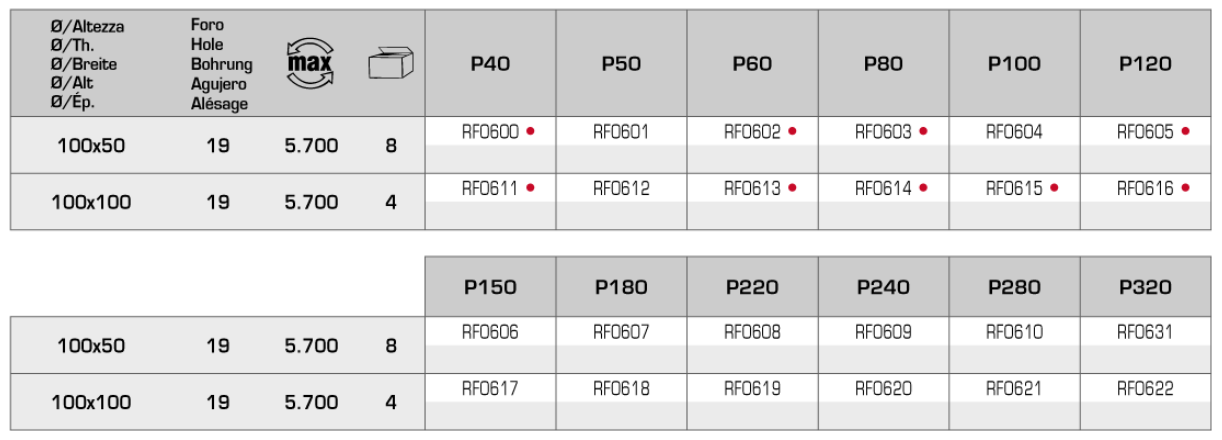Click the red dot beside RF0616

[x=1185, y=187]
